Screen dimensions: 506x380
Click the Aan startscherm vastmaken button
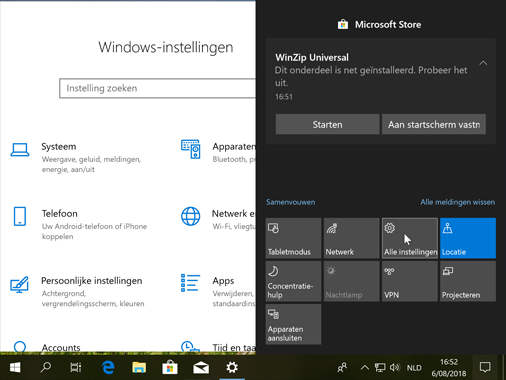click(434, 124)
